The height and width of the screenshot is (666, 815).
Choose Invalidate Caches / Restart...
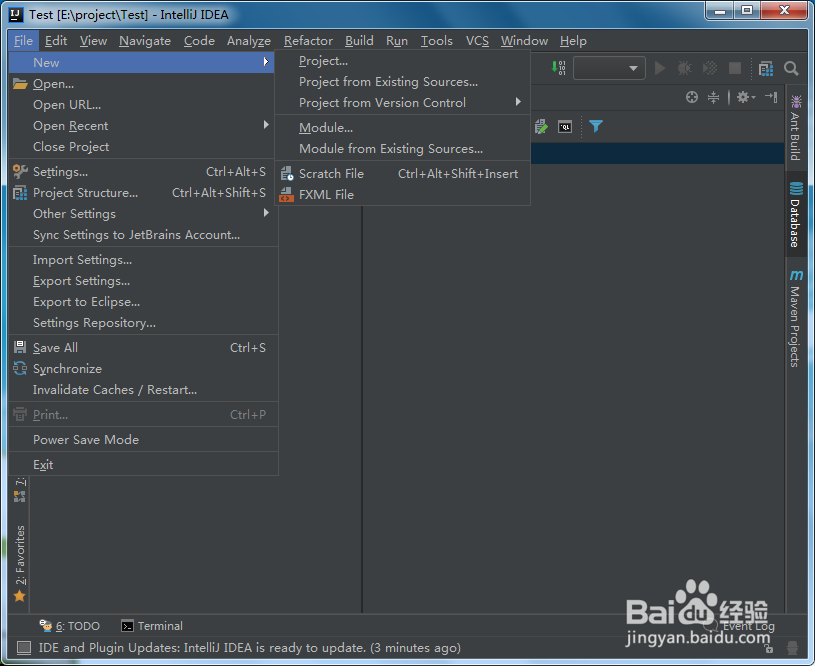click(141, 389)
